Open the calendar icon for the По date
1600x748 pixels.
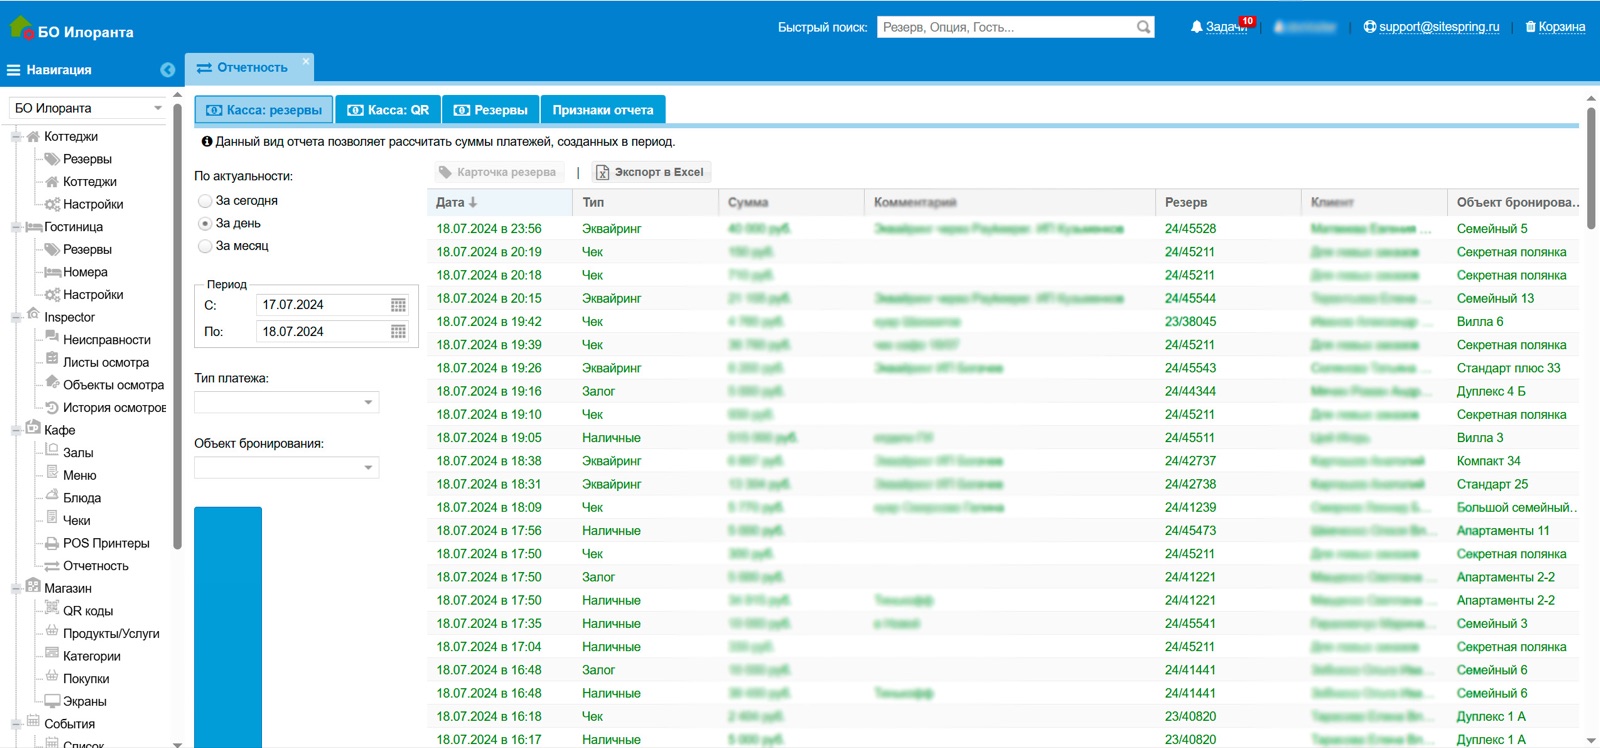click(398, 331)
